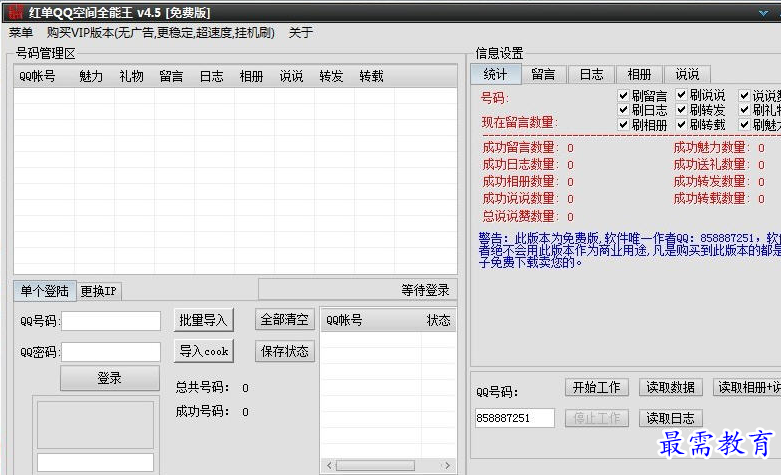781x475 pixels.
Task: Click the empty field below the captcha box
Action: [95, 463]
